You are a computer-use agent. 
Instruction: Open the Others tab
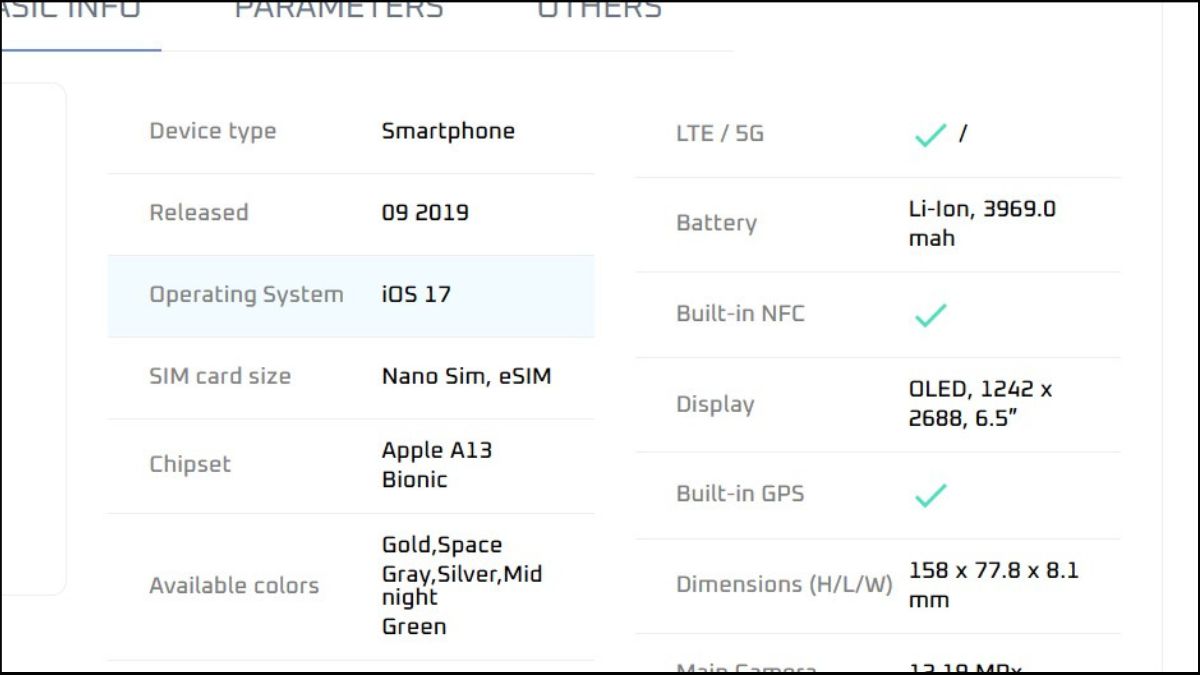599,12
